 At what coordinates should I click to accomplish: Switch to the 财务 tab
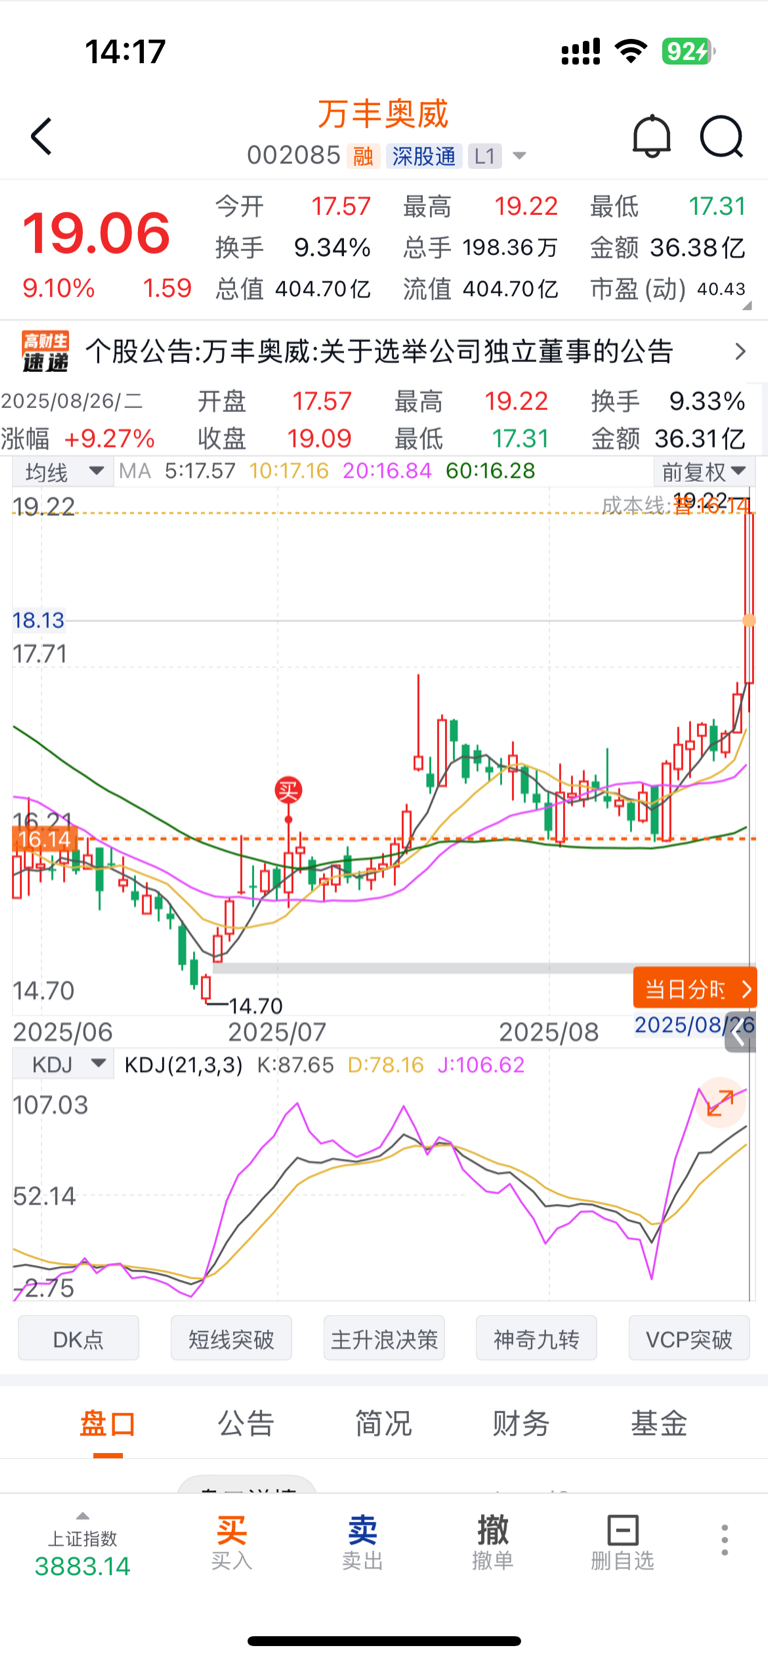click(x=521, y=1423)
